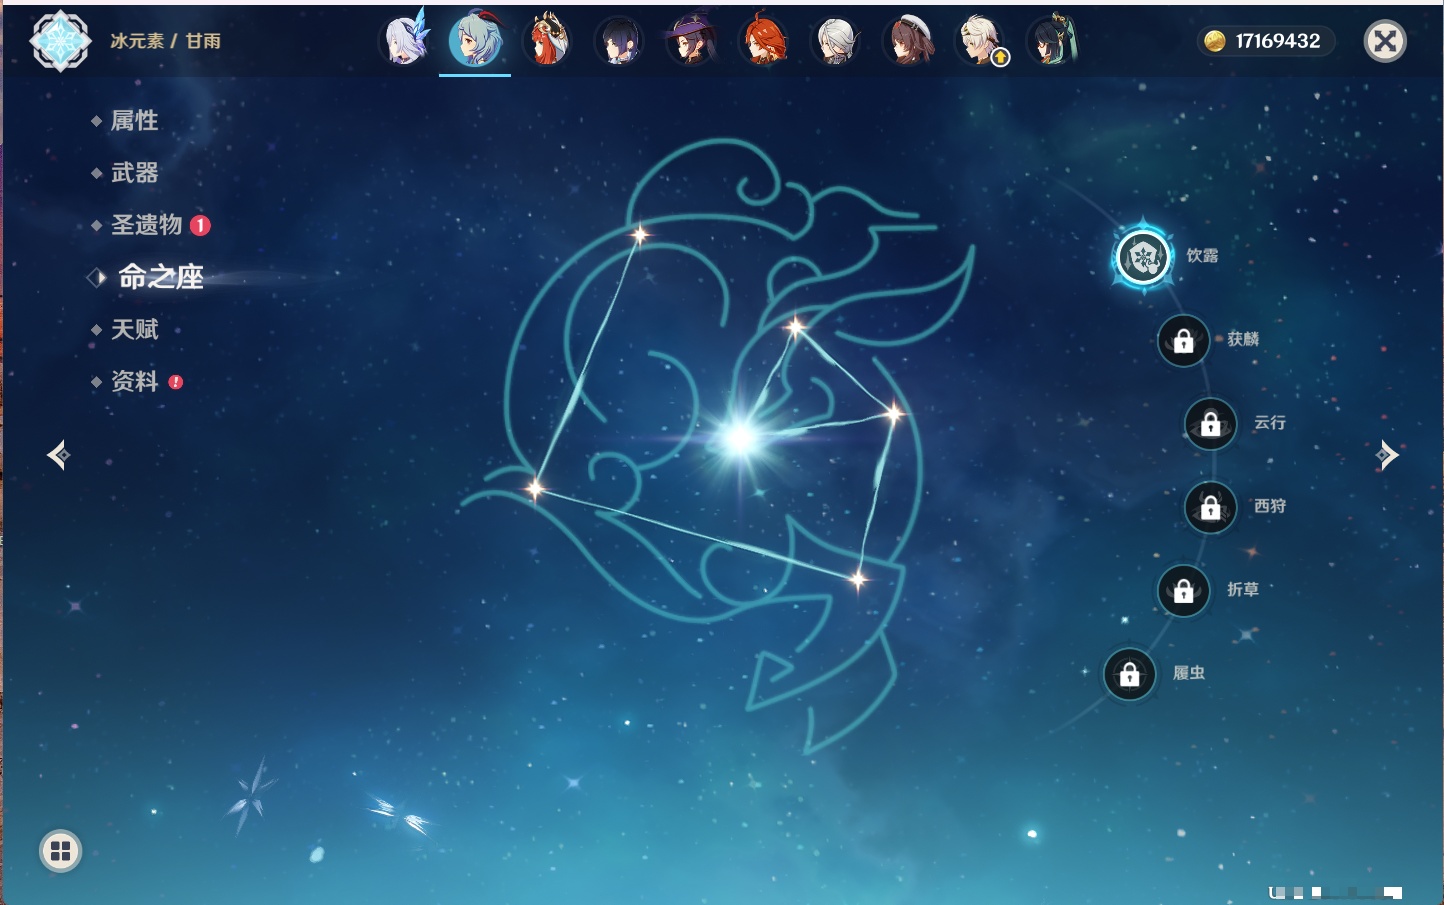Click the red 1 badge beside 圣遗物
1444x905 pixels.
click(200, 226)
